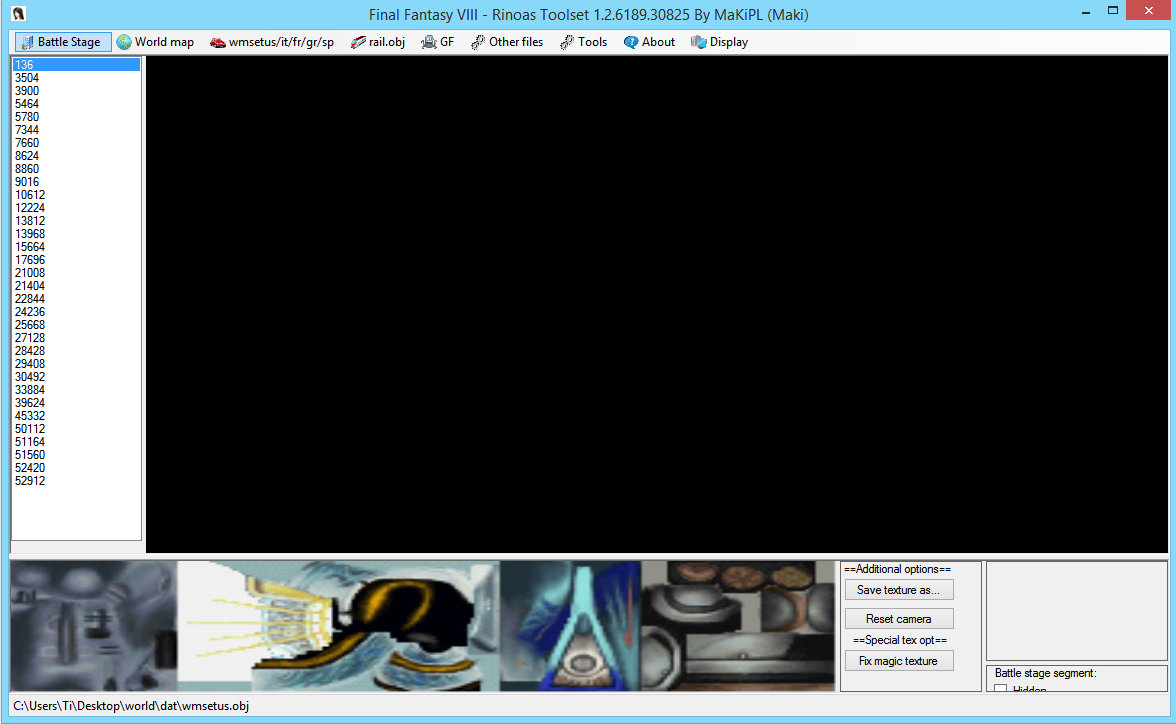Image resolution: width=1176 pixels, height=724 pixels.
Task: Maximize the Rinoas Toolset window
Action: pyautogui.click(x=1113, y=11)
